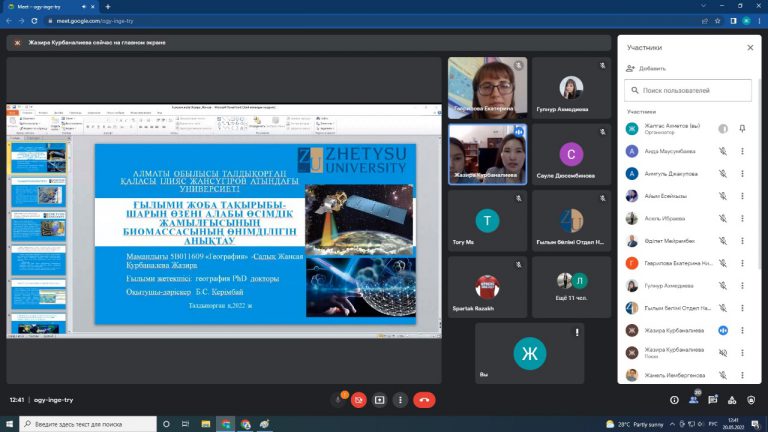768x432 pixels.
Task: Click the Windows Start button
Action: (8, 424)
